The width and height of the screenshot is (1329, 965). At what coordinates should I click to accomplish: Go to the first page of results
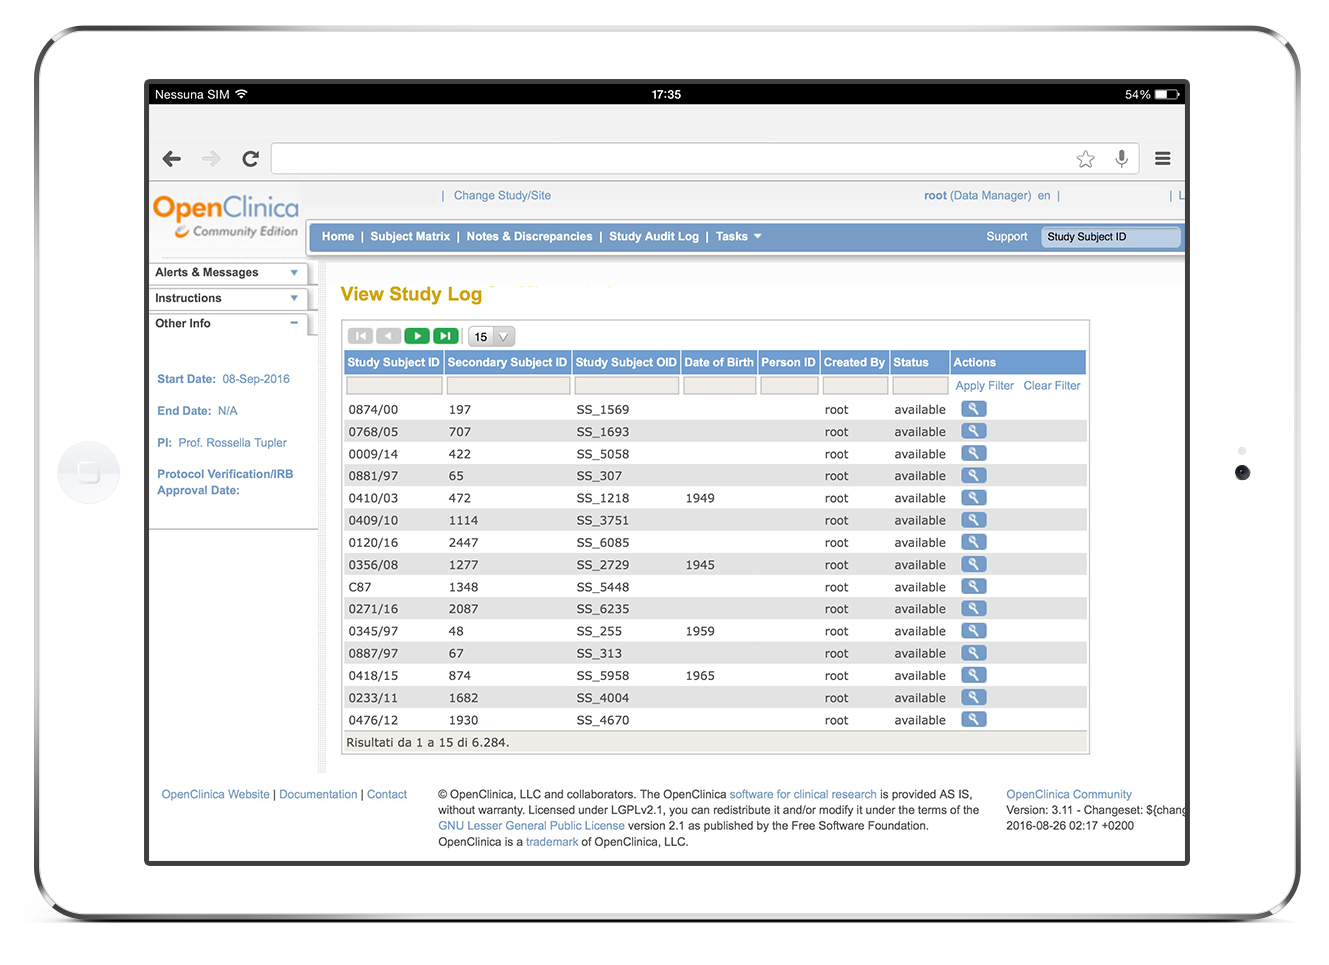click(x=361, y=336)
